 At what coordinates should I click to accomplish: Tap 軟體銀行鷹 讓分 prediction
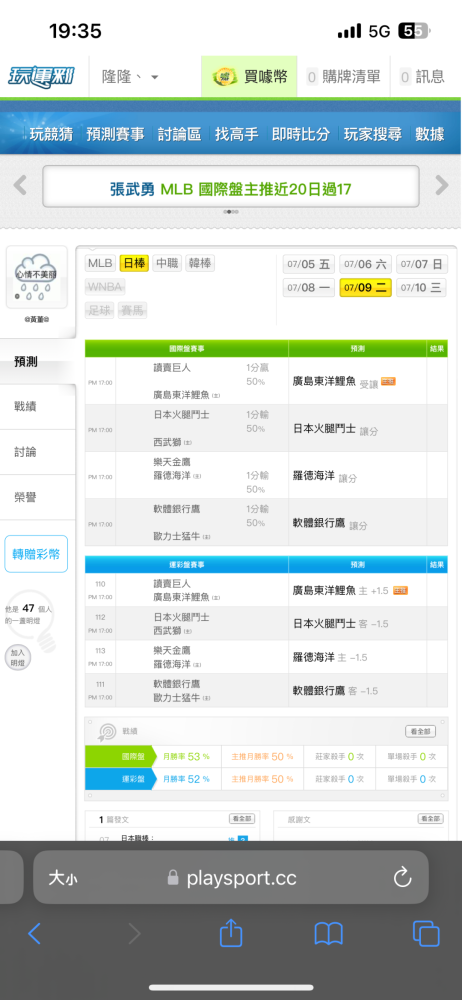(330, 524)
